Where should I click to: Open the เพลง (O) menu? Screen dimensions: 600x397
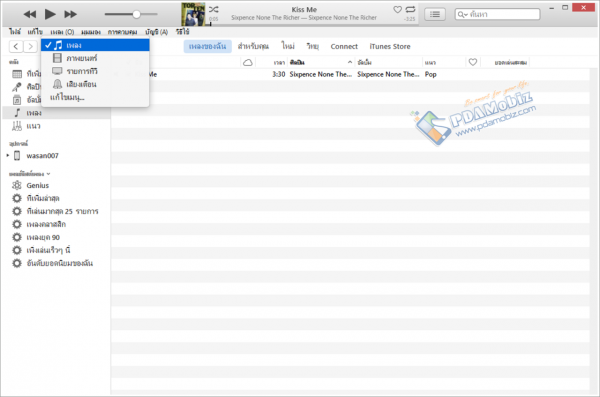[x=62, y=32]
